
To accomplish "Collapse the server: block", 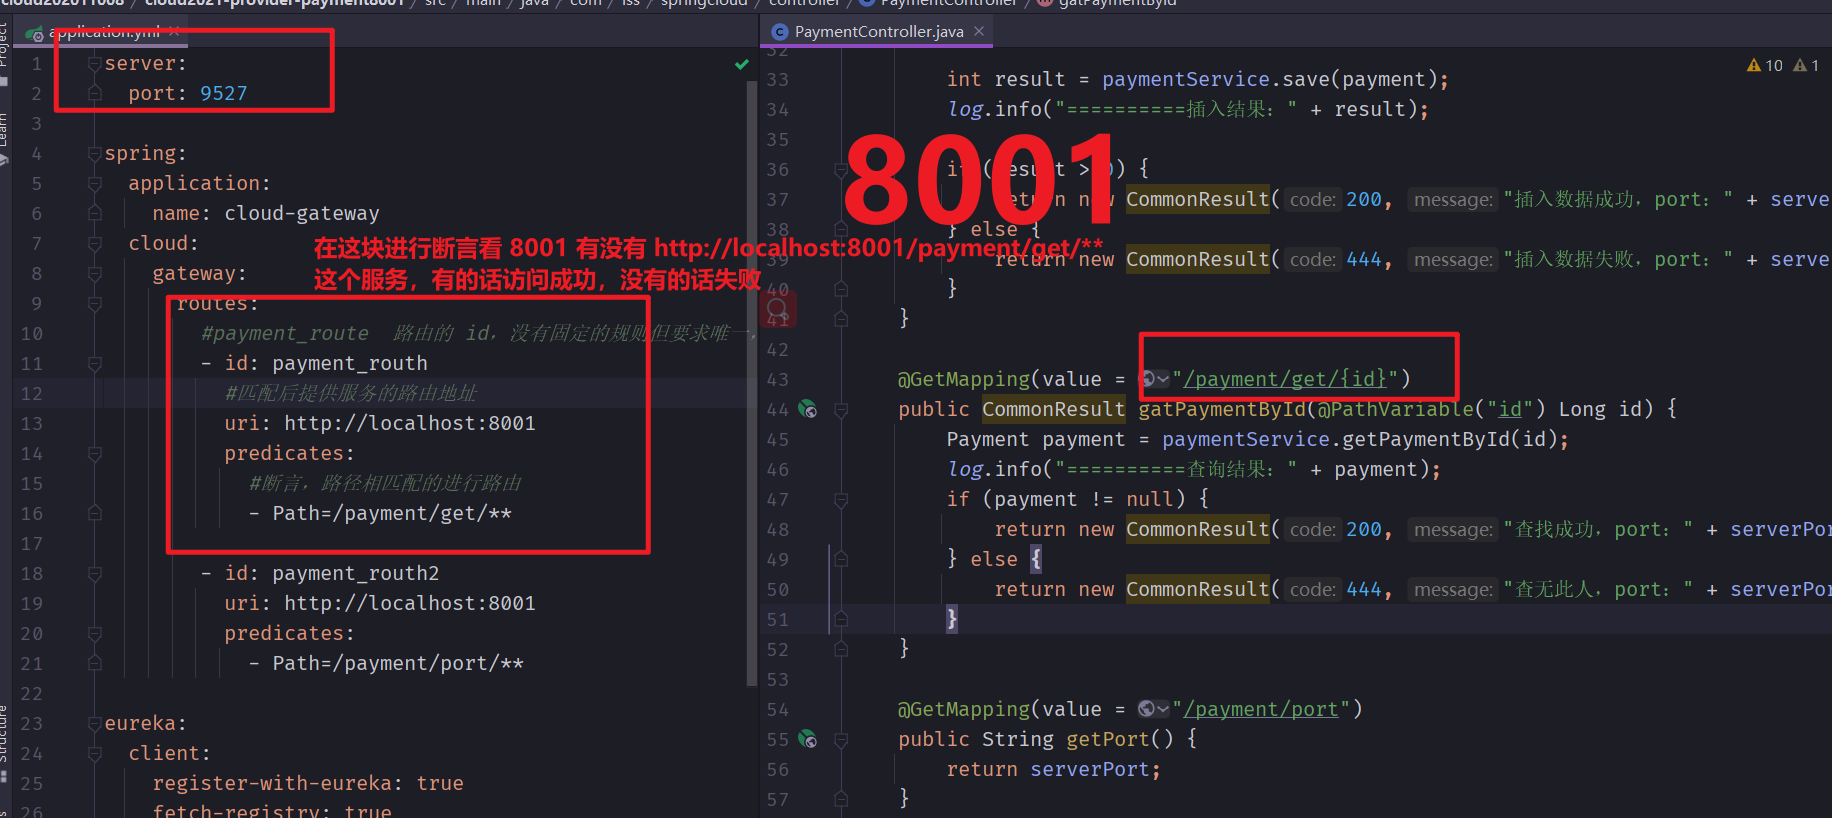I will [x=94, y=64].
